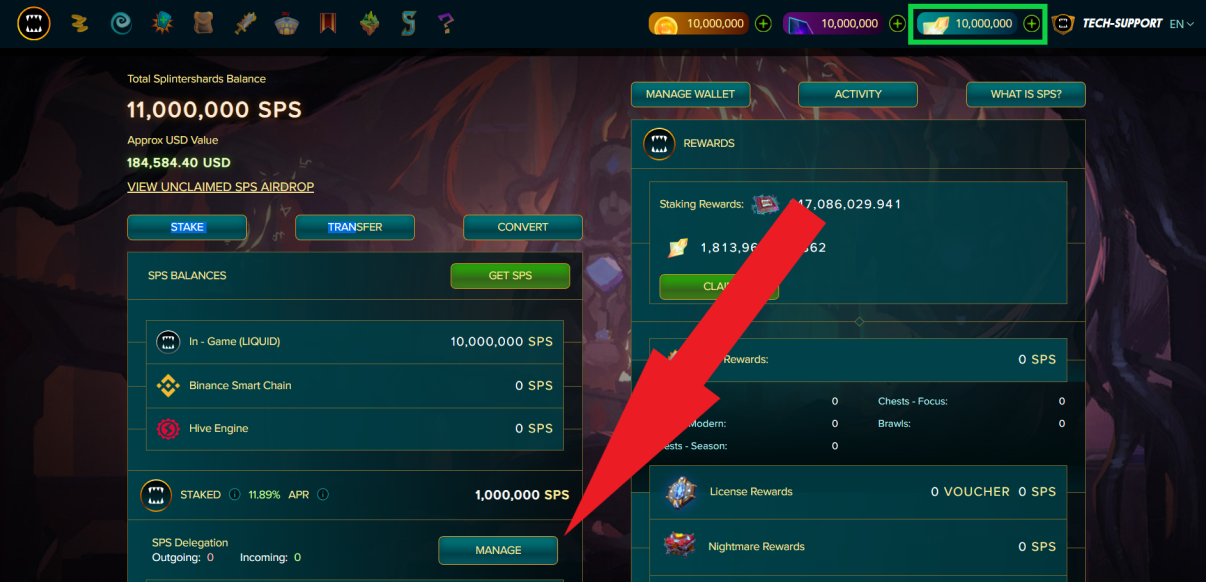The width and height of the screenshot is (1206, 582).
Task: Open the EN language dropdown
Action: click(x=1182, y=23)
